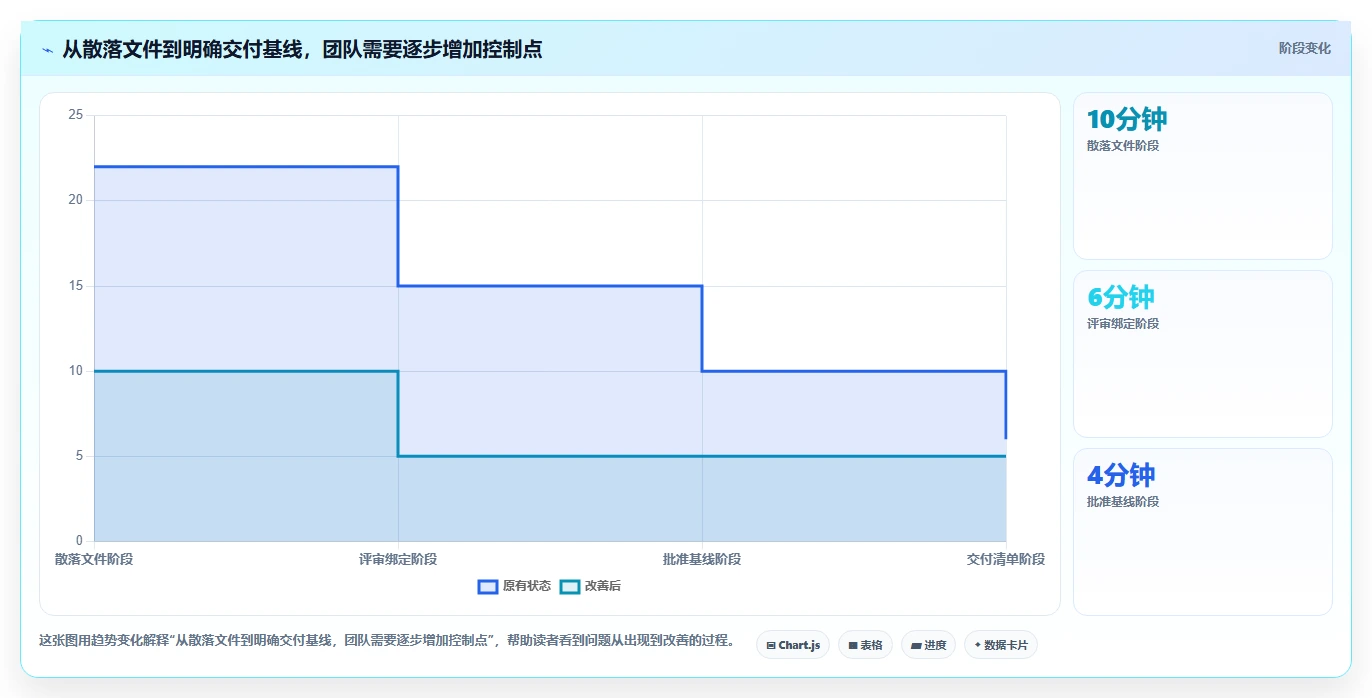The height and width of the screenshot is (698, 1372).
Task: Toggle the 原有状态 legend swatch
Action: [487, 586]
